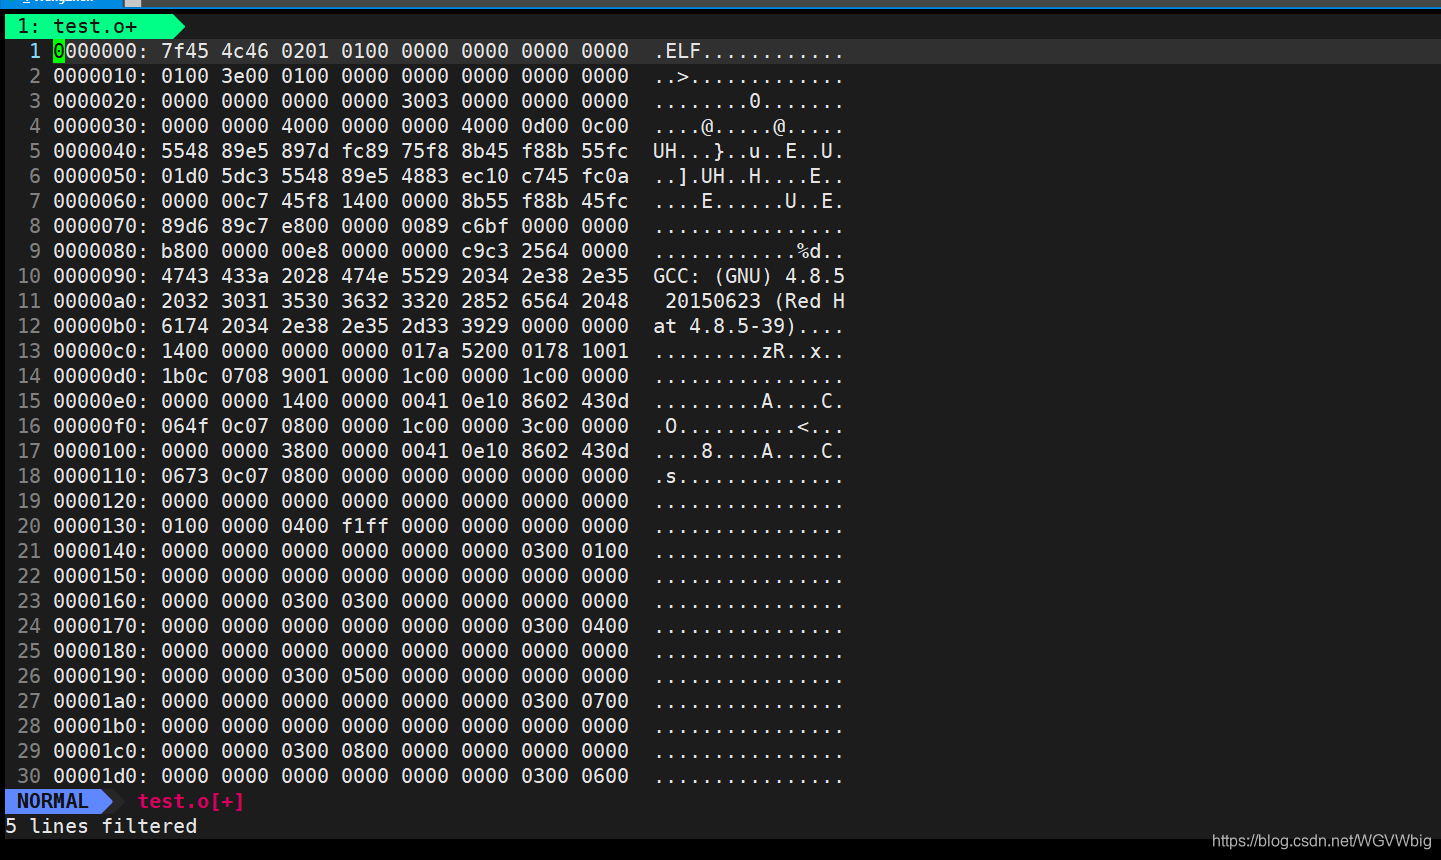Viewport: 1441px width, 860px height.
Task: Click the '5 lines filtered' message
Action: pos(101,826)
